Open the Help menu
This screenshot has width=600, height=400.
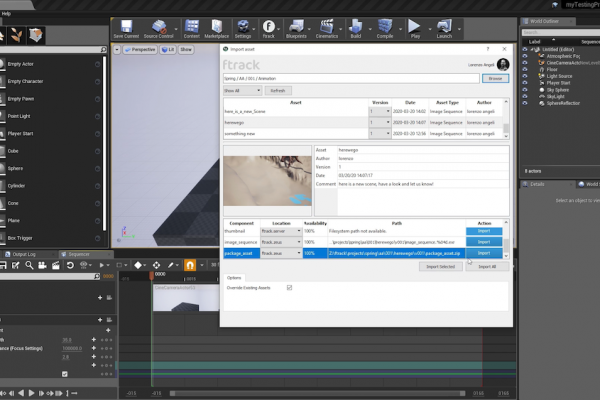[x=6, y=13]
